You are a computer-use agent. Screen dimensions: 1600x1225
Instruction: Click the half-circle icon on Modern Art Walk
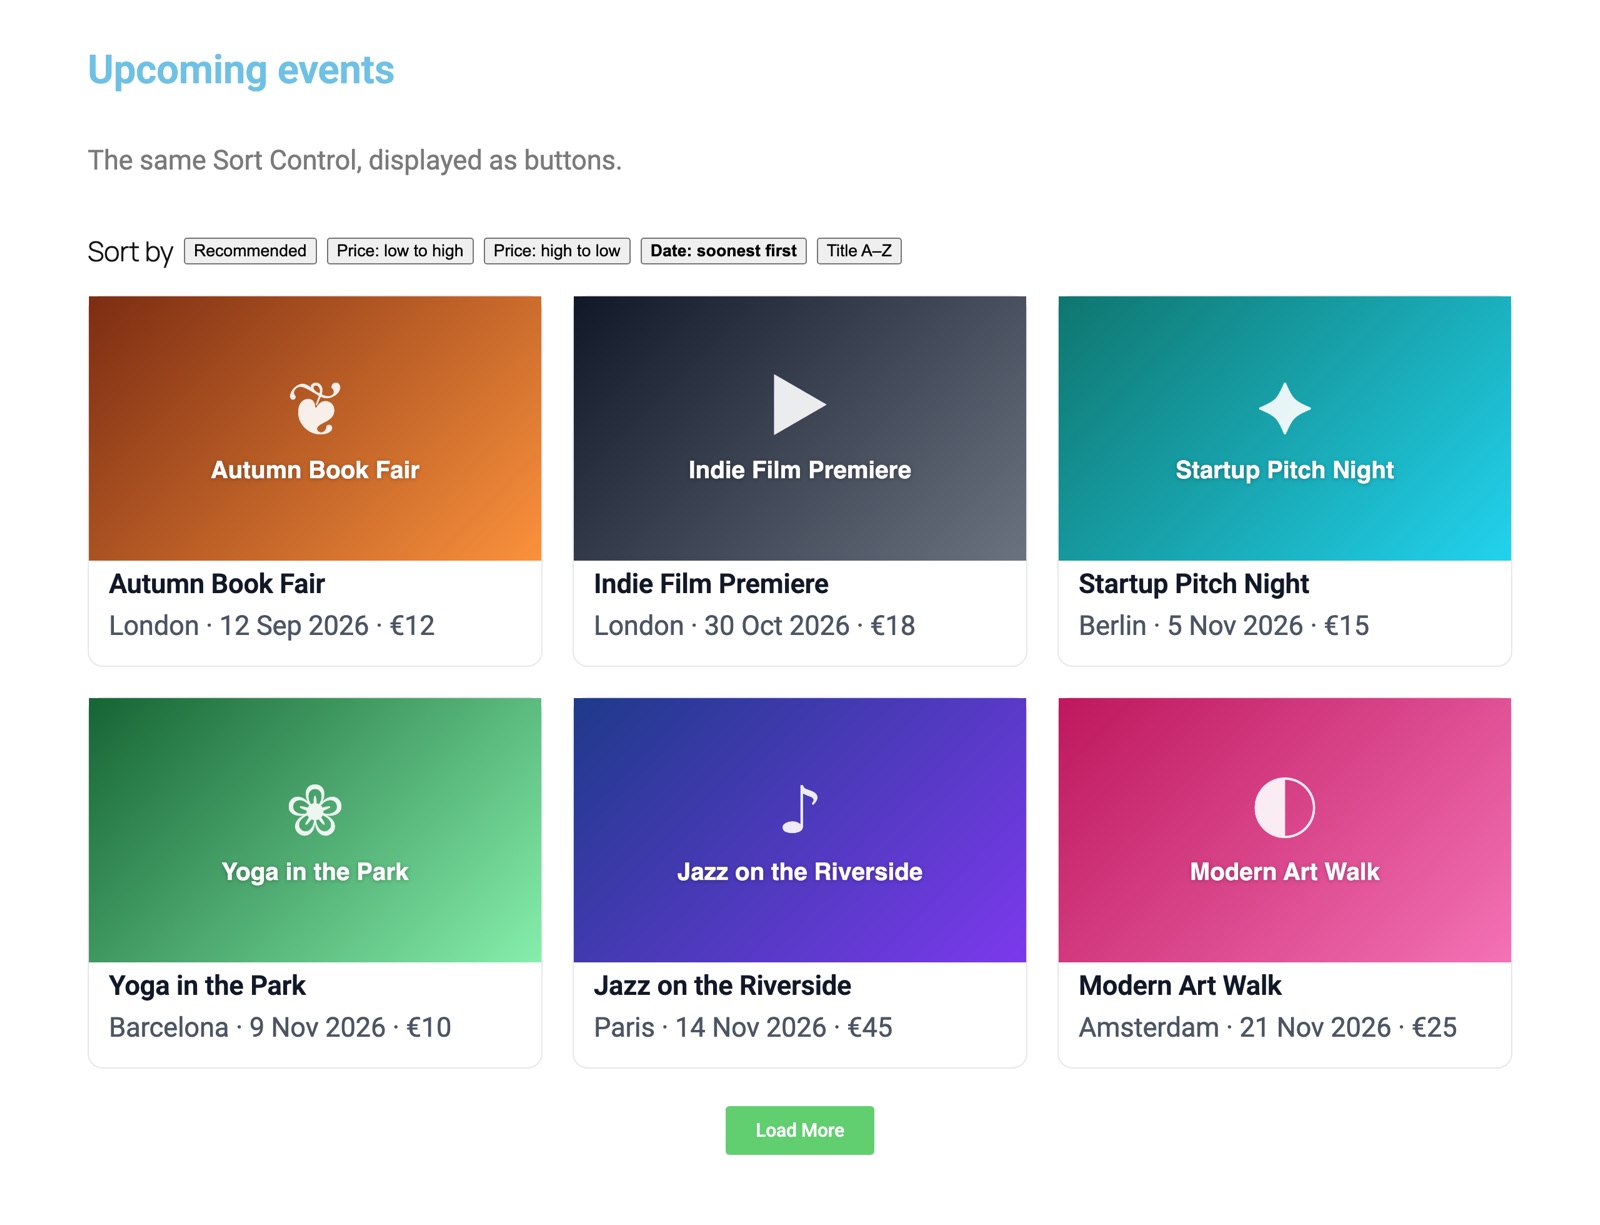click(x=1284, y=808)
